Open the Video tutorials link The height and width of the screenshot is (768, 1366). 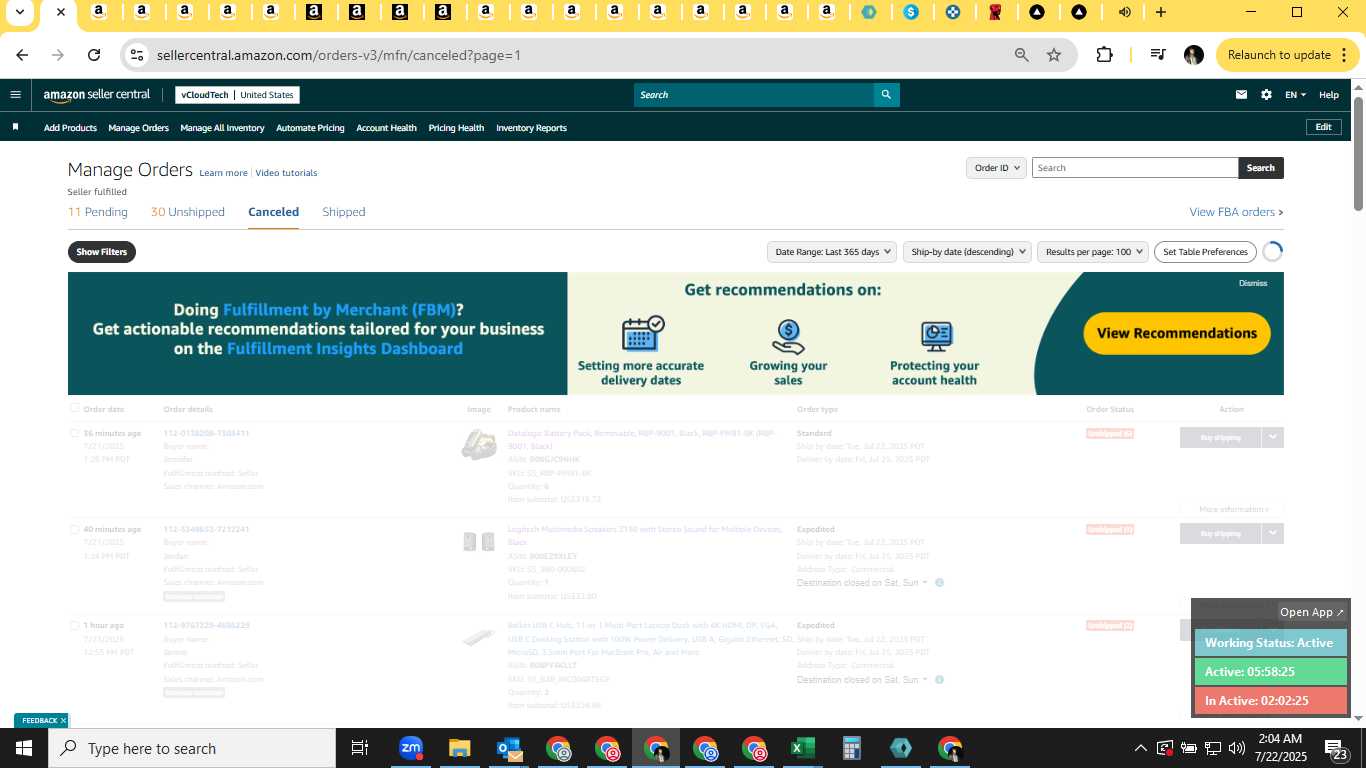pyautogui.click(x=286, y=173)
